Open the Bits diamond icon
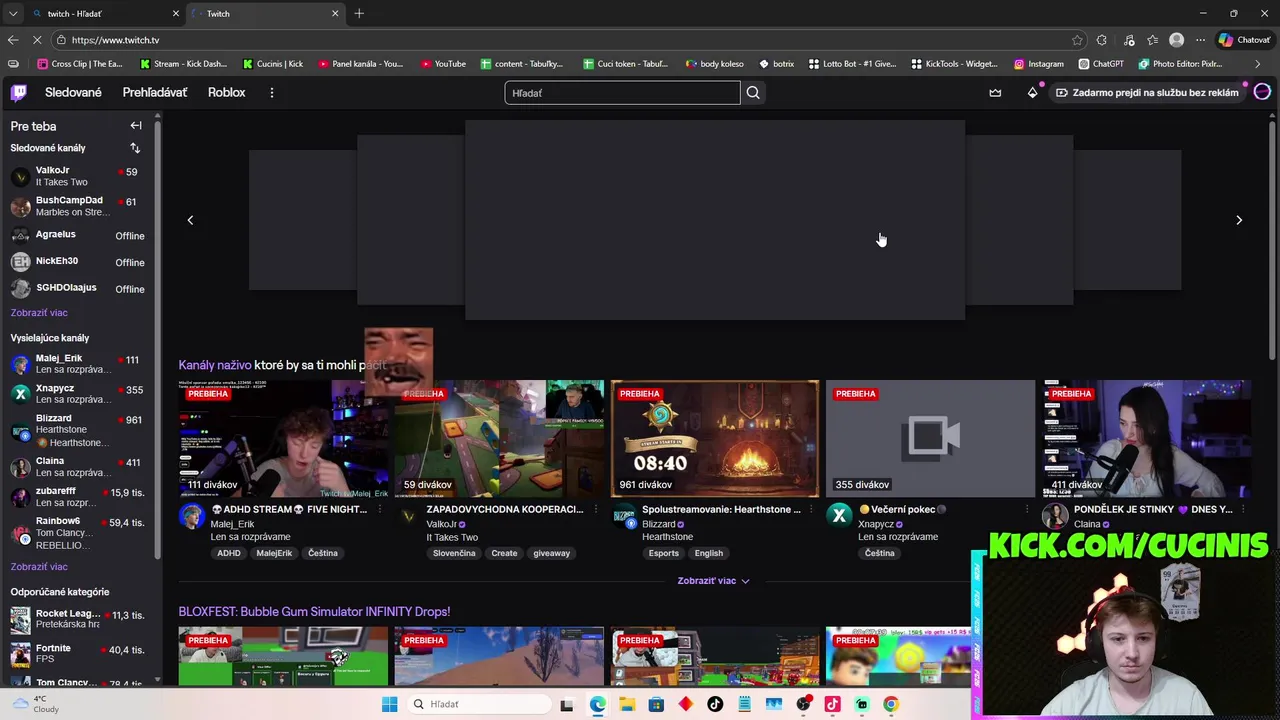Image resolution: width=1280 pixels, height=720 pixels. (1033, 93)
